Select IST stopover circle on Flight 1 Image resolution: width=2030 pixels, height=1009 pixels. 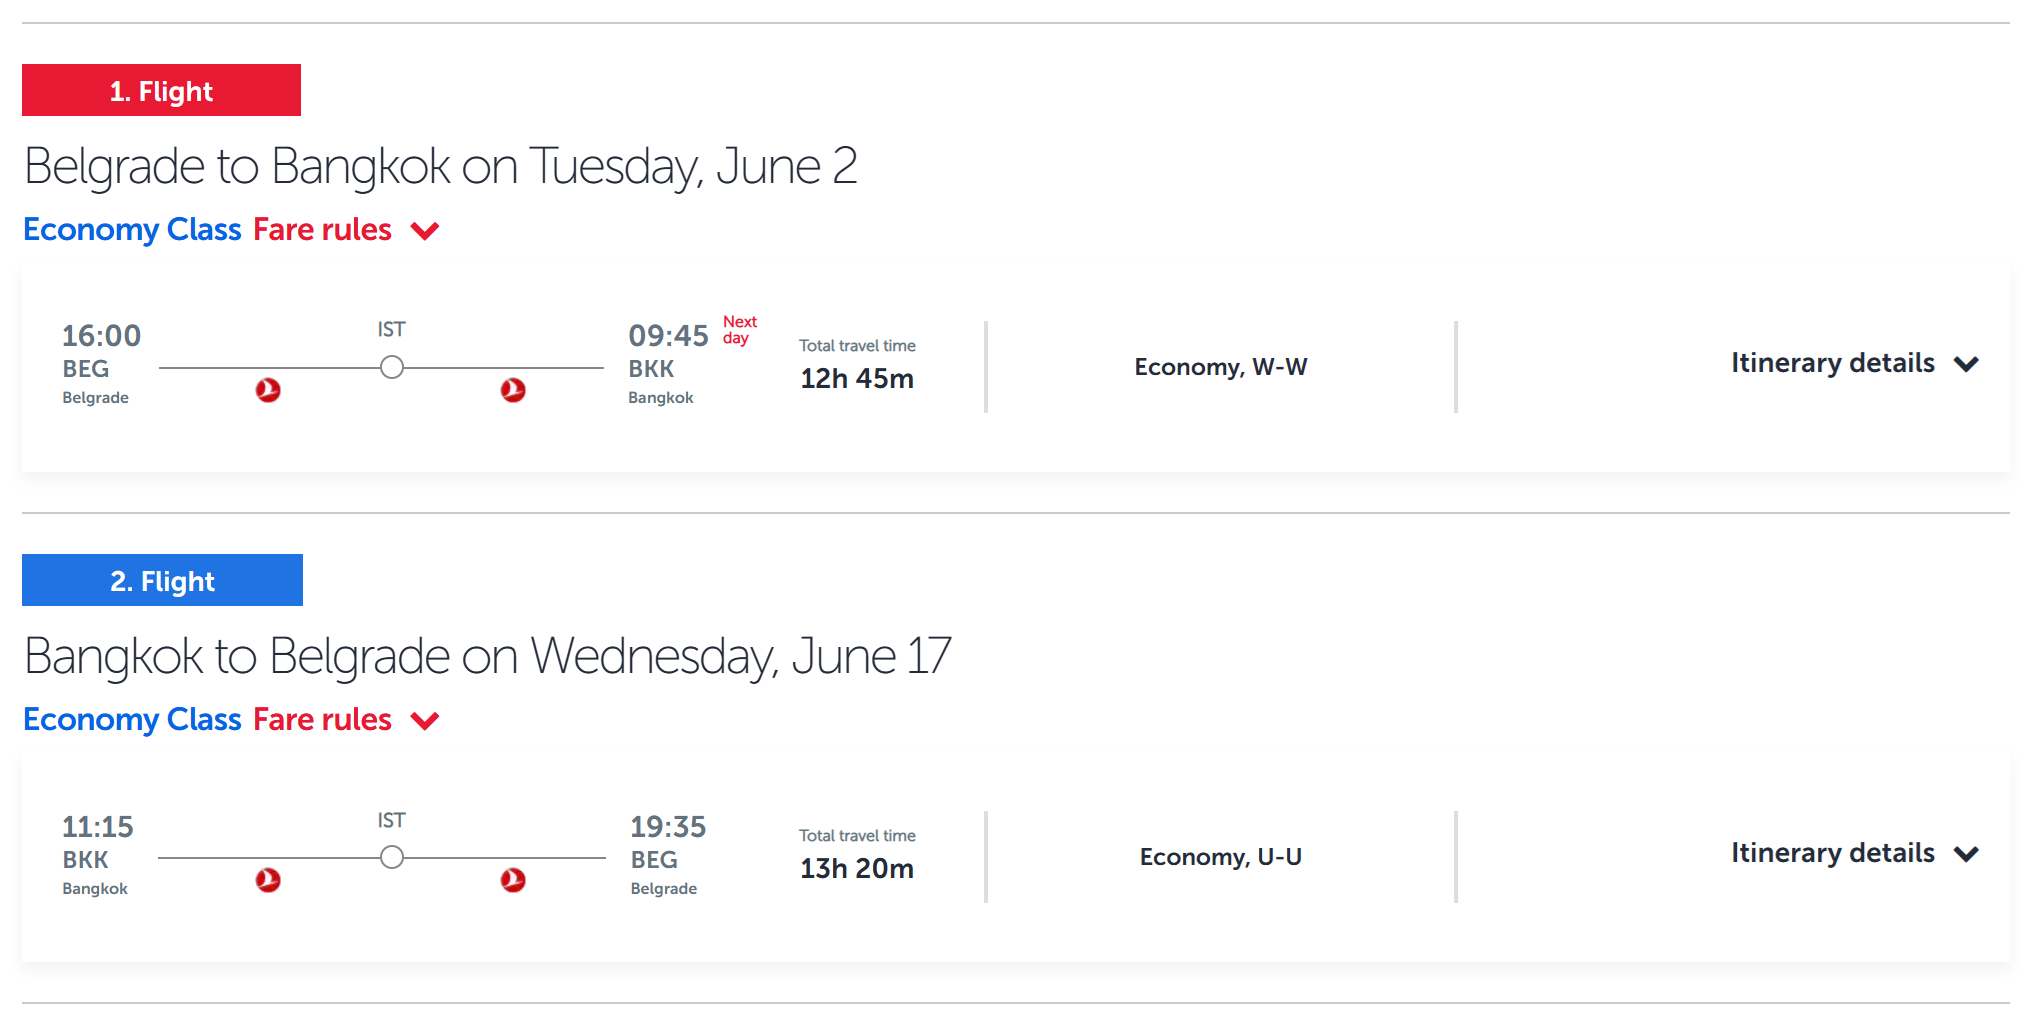coord(392,367)
